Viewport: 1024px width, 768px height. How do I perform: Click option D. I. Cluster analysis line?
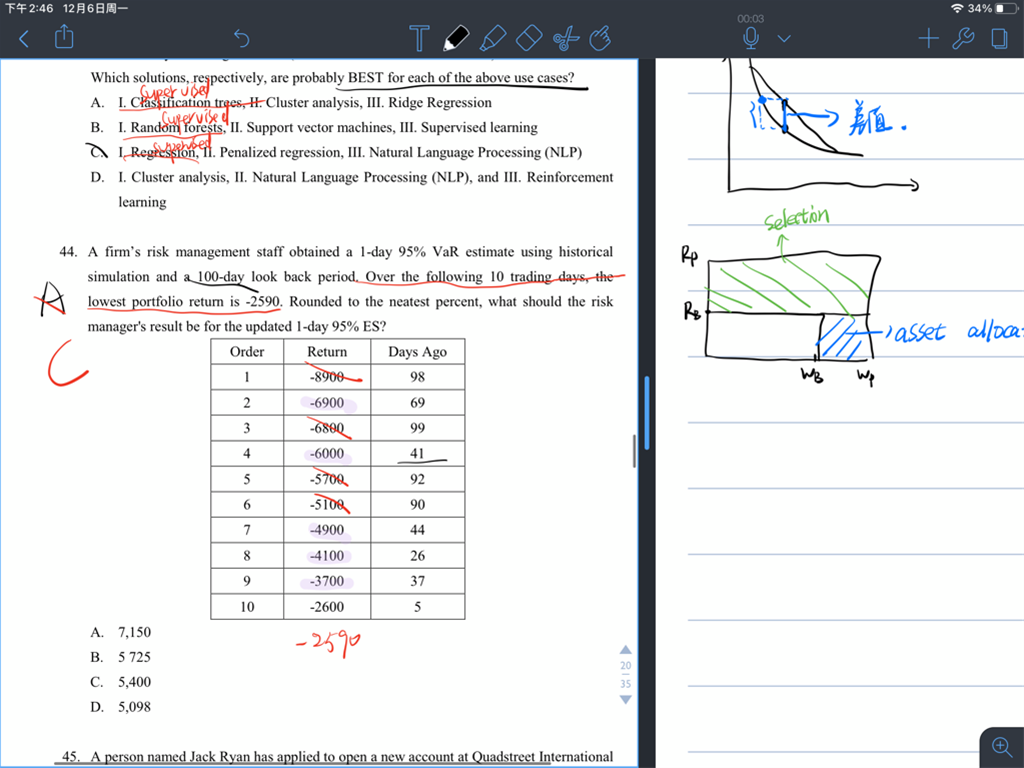[x=351, y=189]
